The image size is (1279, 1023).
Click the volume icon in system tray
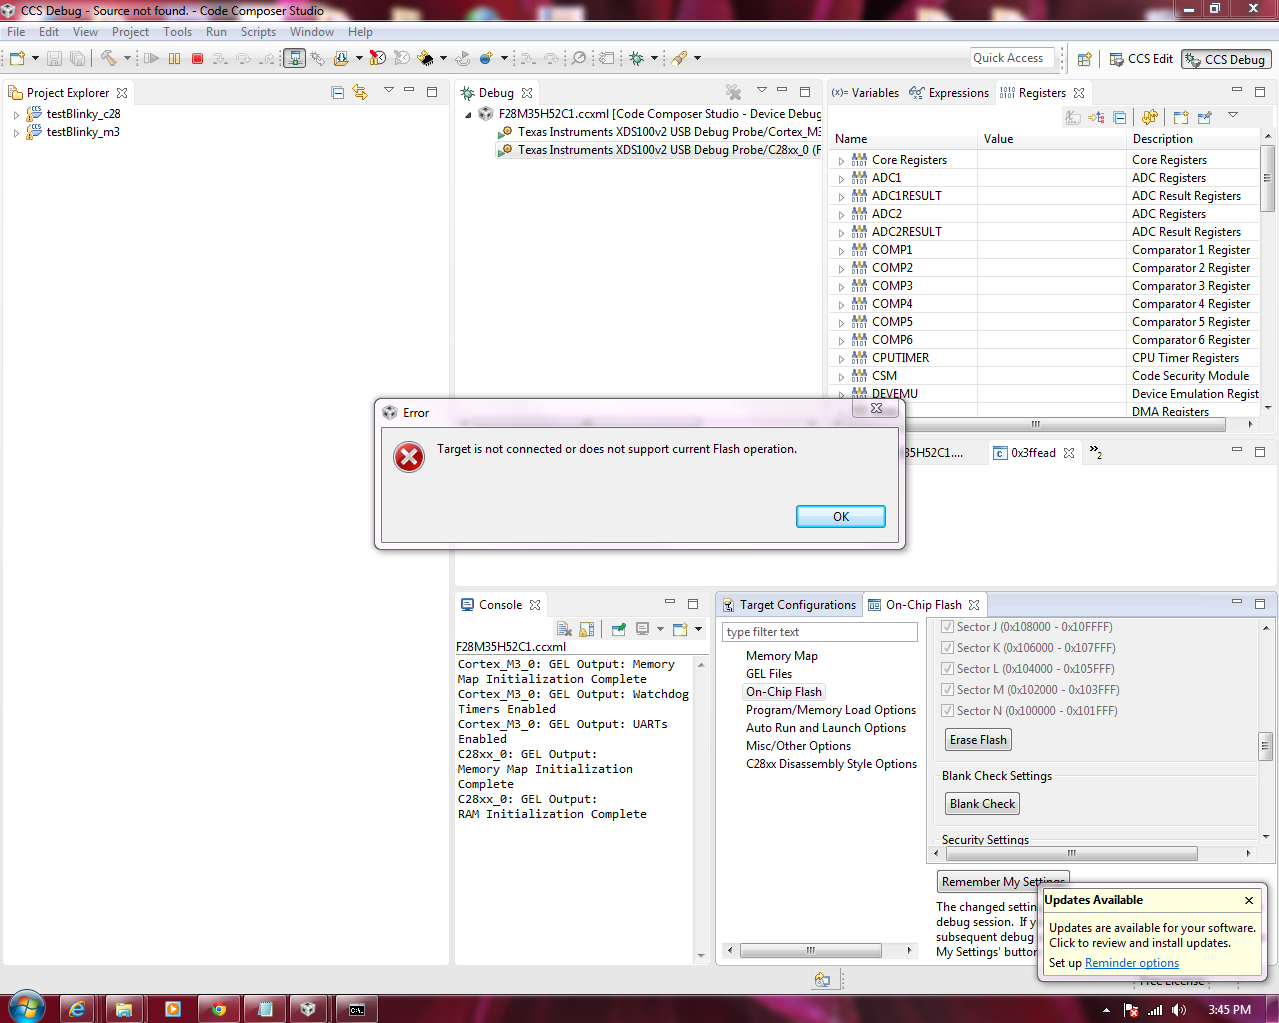click(1179, 1010)
